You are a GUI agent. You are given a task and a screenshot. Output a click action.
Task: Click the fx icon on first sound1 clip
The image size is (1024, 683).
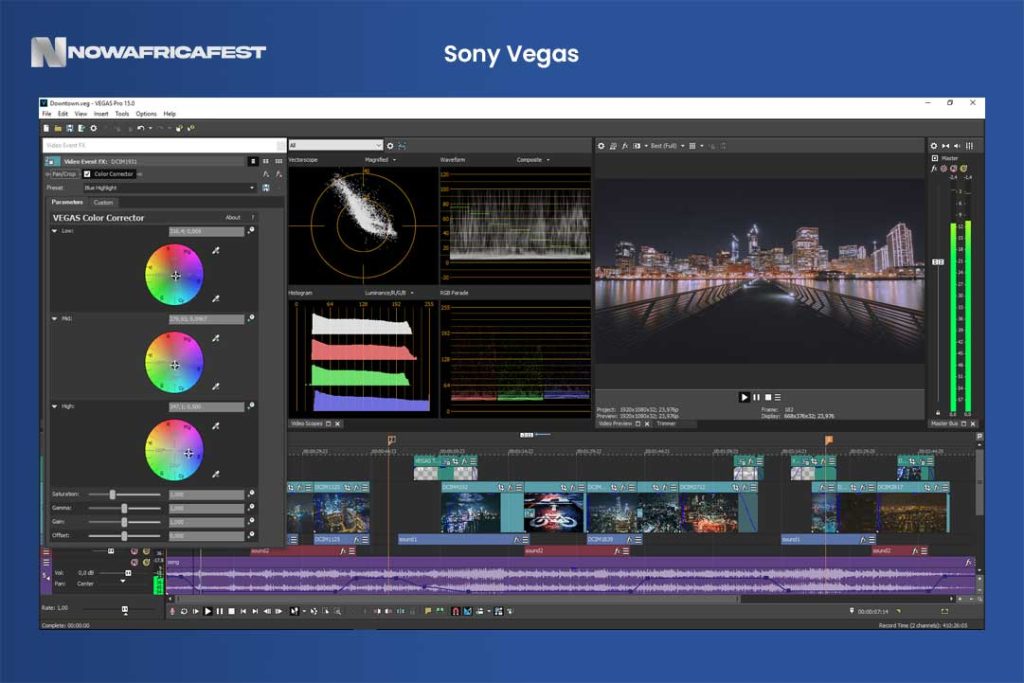click(x=516, y=540)
